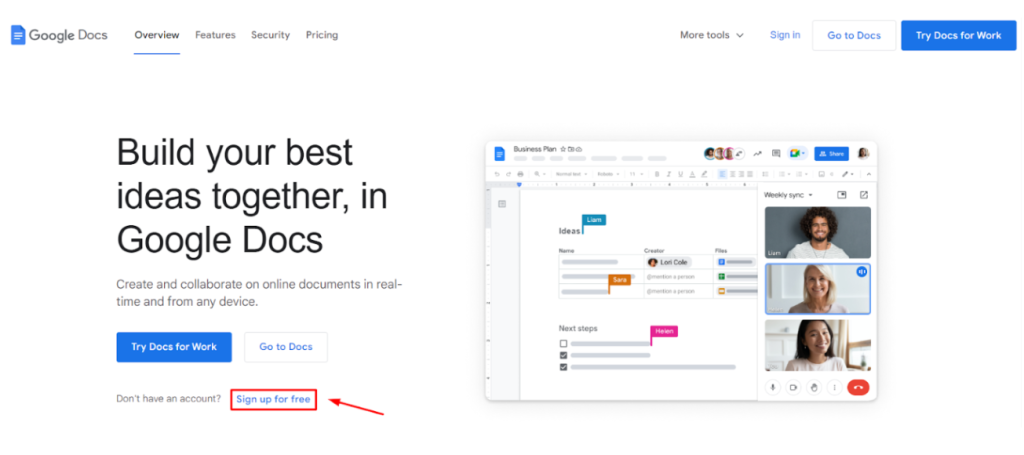Viewport: 1024px width, 455px height.
Task: Click the blue Share button in preview
Action: (x=831, y=153)
